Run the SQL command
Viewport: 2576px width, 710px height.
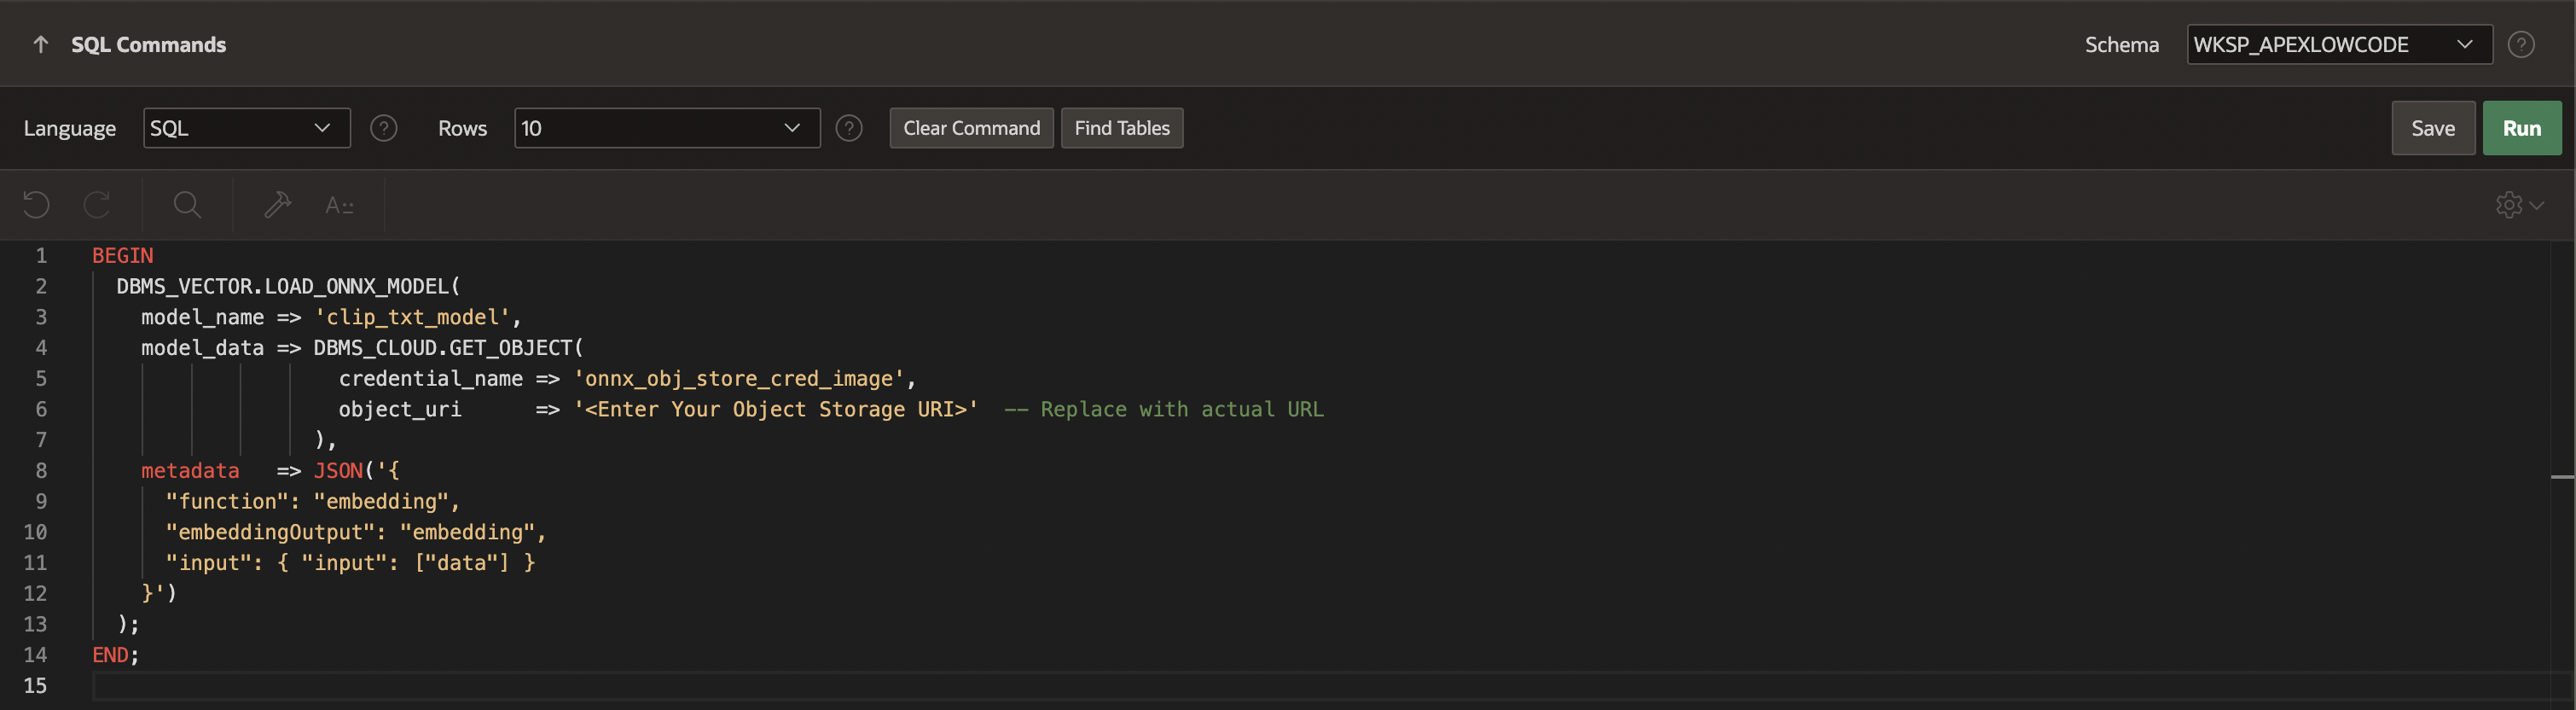tap(2521, 129)
